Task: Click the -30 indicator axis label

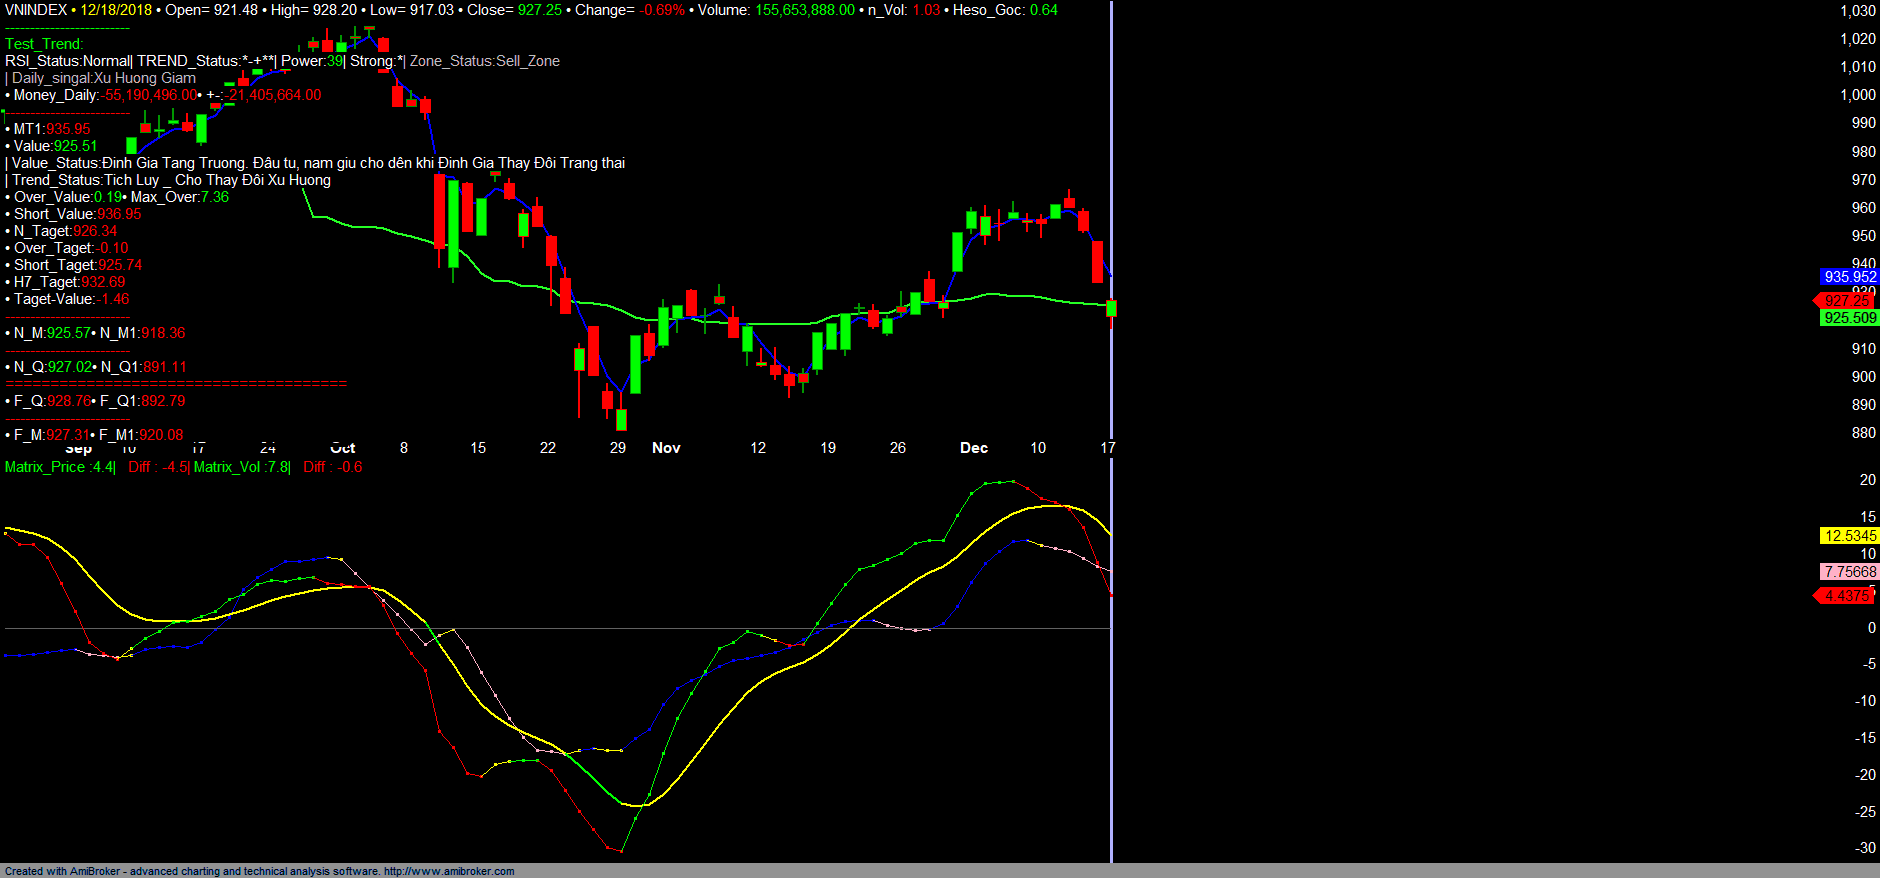Action: [x=1865, y=848]
